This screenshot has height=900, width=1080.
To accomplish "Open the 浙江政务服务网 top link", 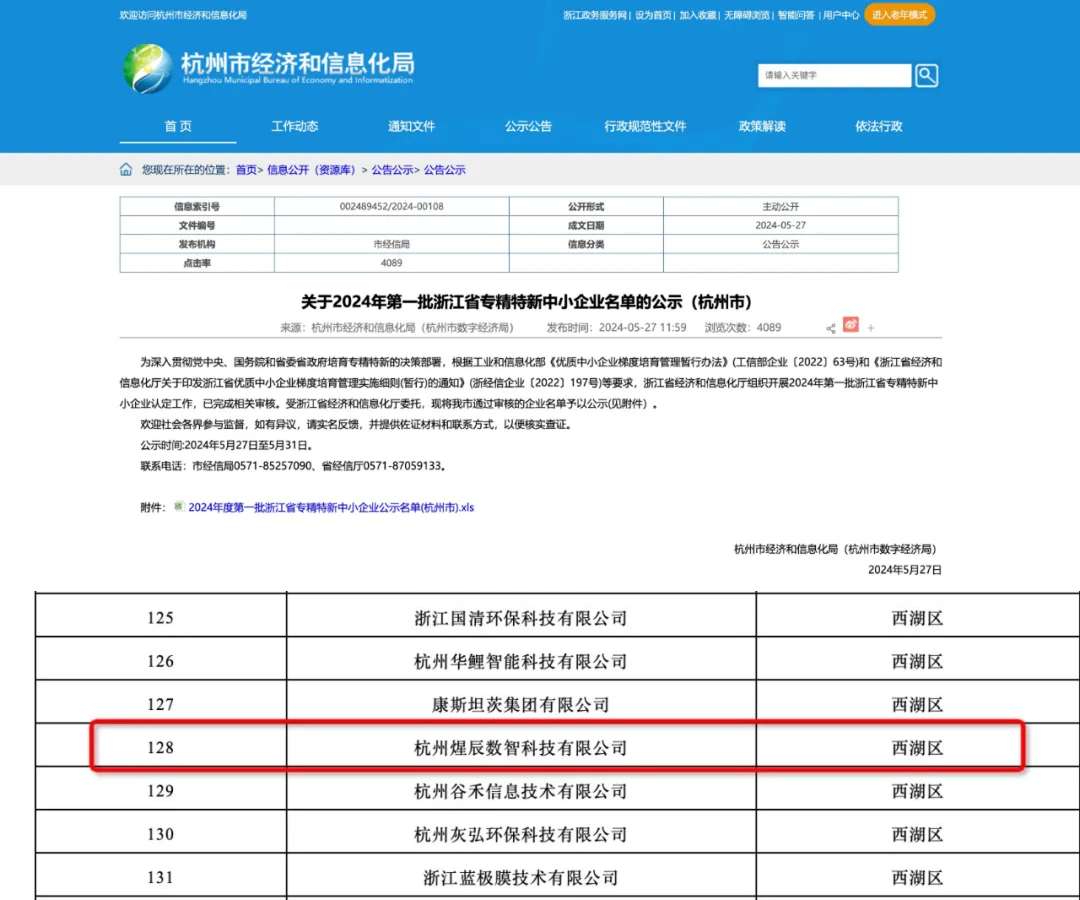I will point(595,16).
